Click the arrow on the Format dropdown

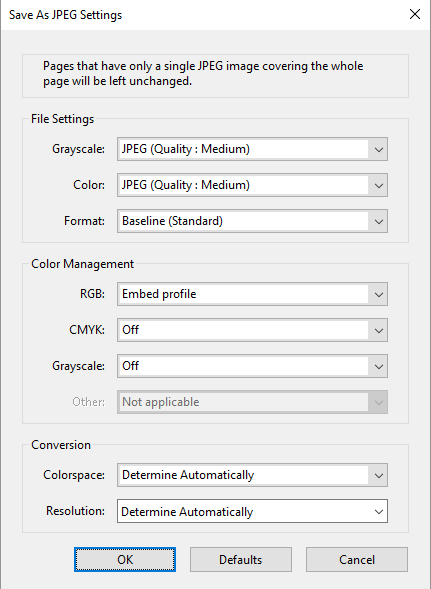click(x=378, y=221)
